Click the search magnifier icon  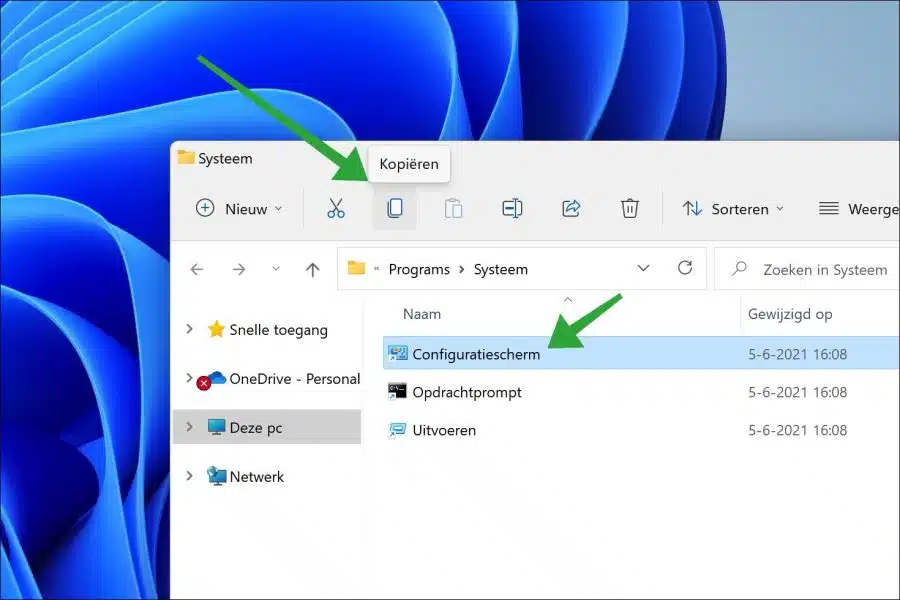click(x=739, y=268)
